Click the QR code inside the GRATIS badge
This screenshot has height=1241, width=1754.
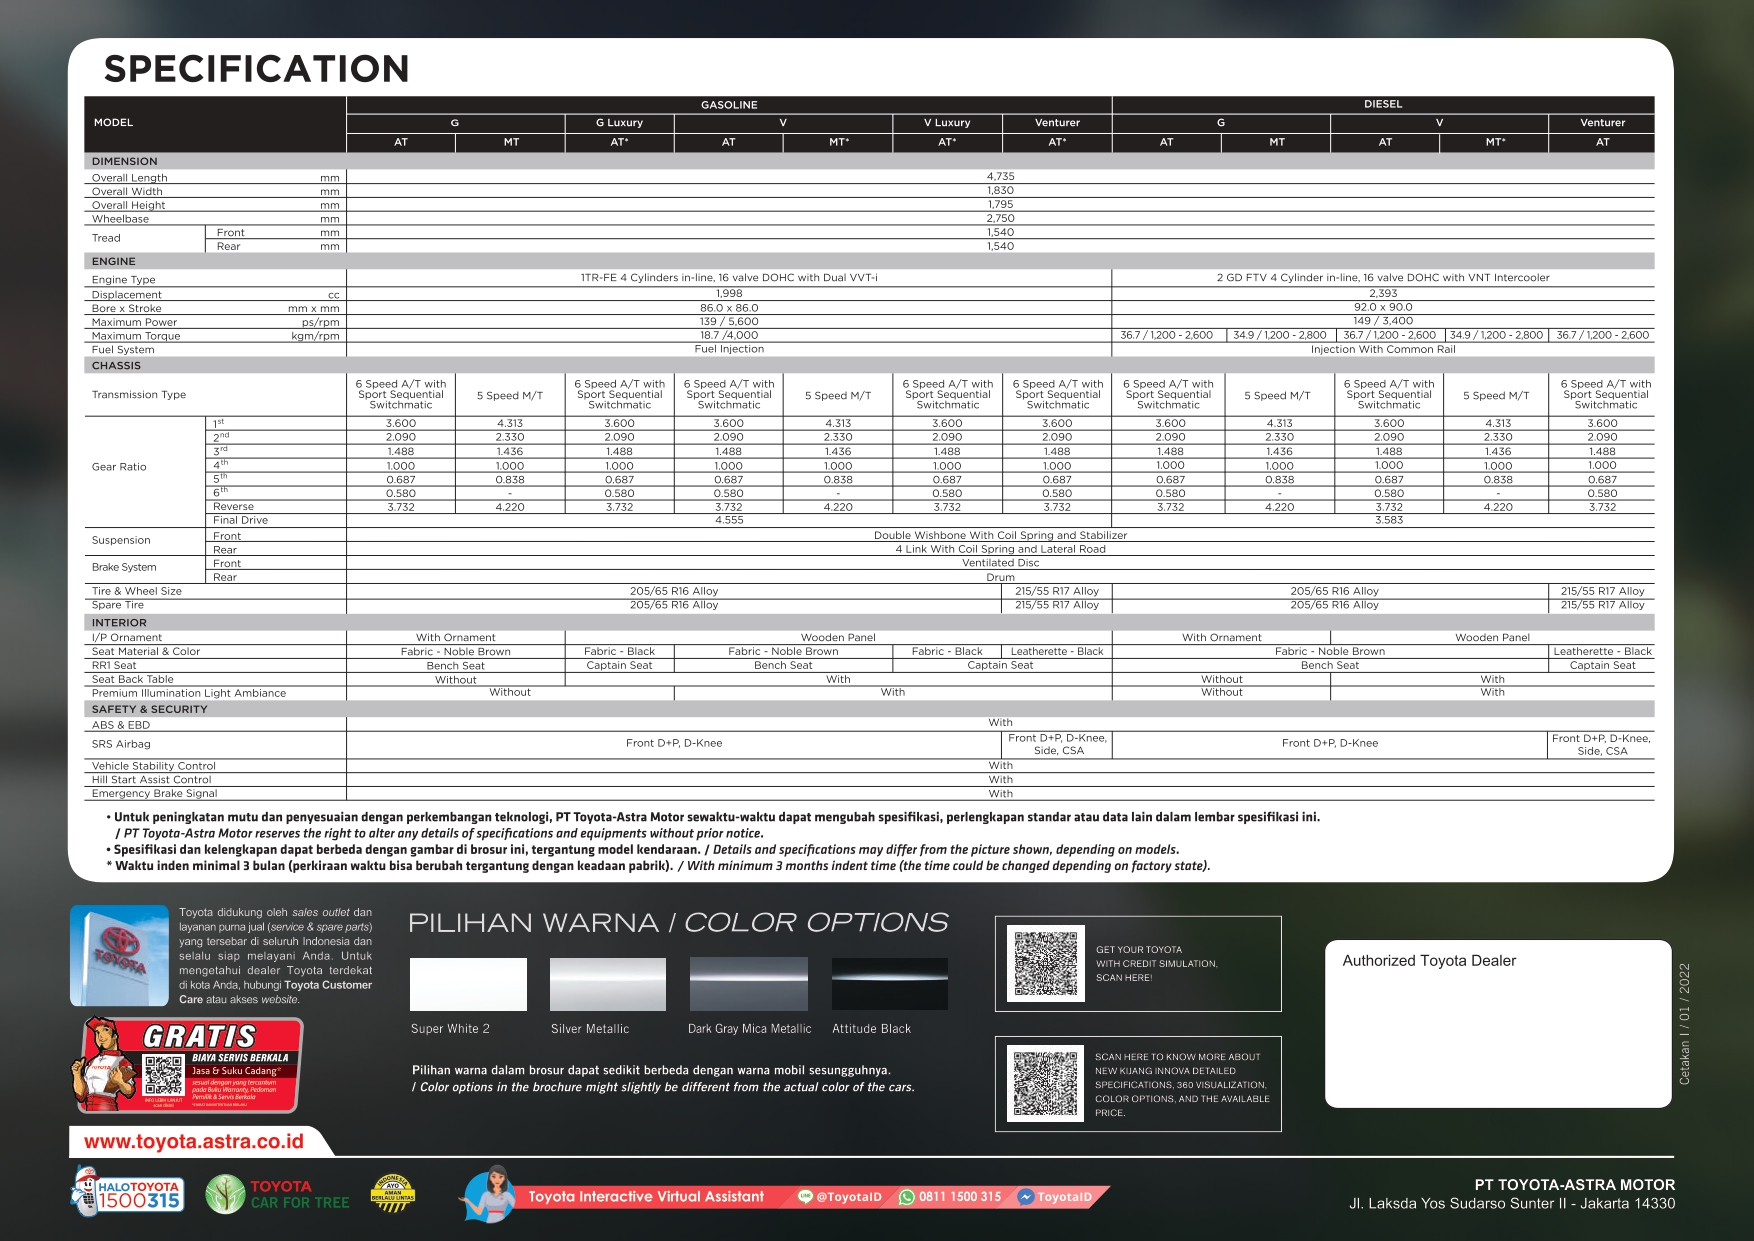point(163,1078)
